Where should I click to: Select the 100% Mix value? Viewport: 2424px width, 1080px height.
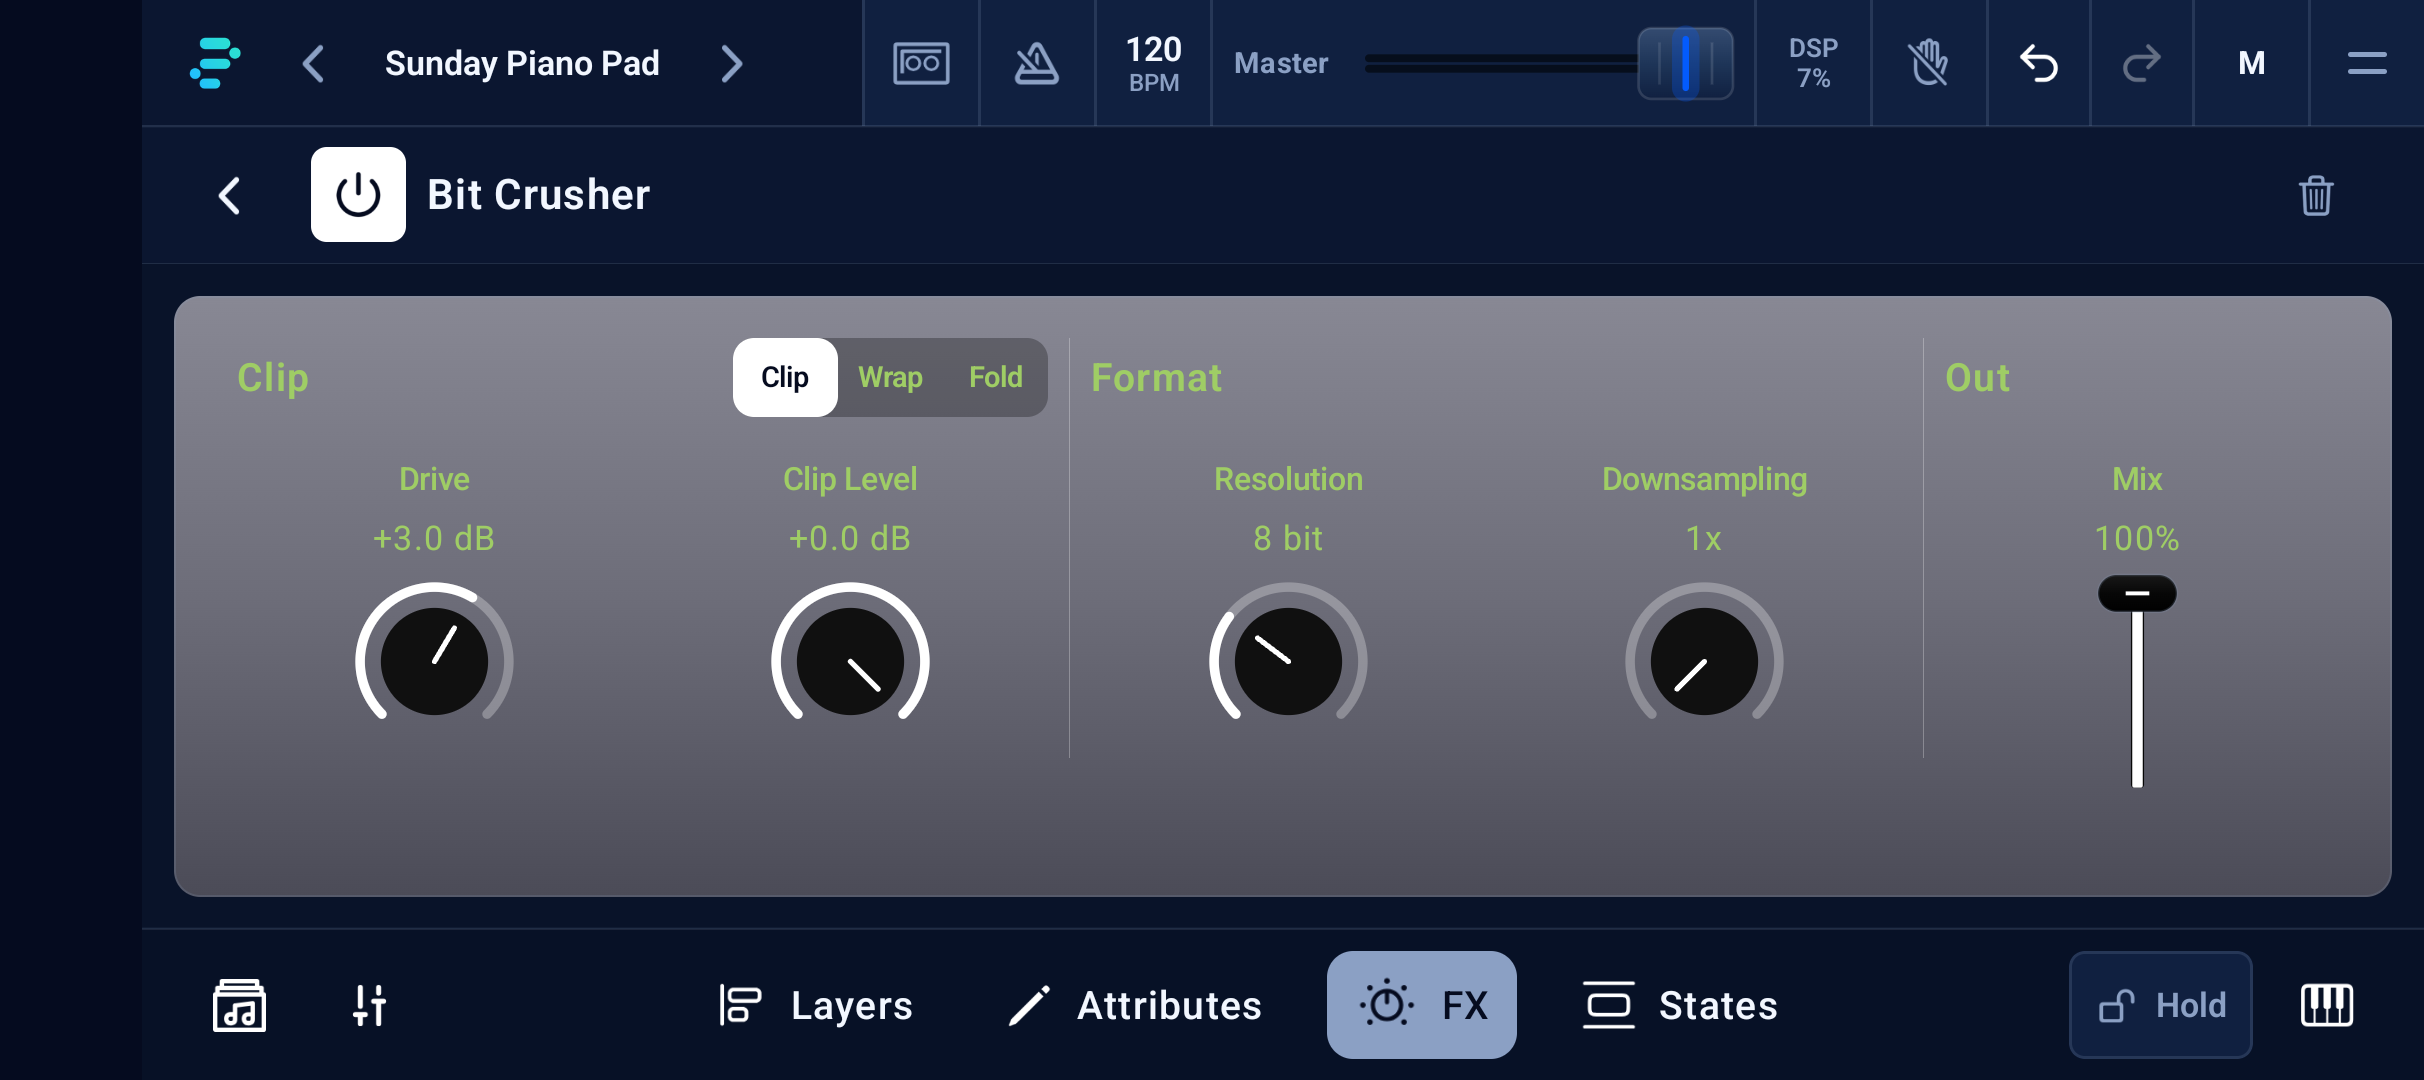point(2137,538)
